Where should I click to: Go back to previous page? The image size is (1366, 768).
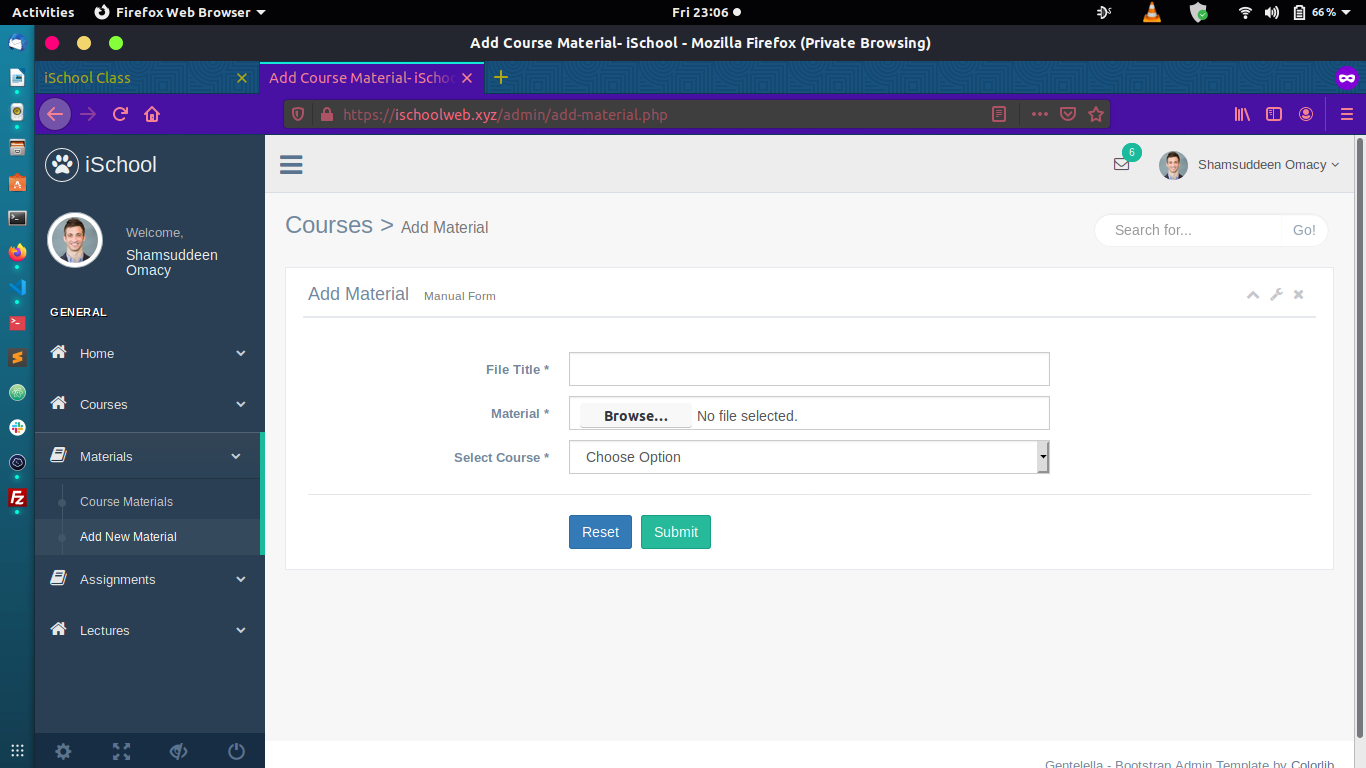[55, 114]
